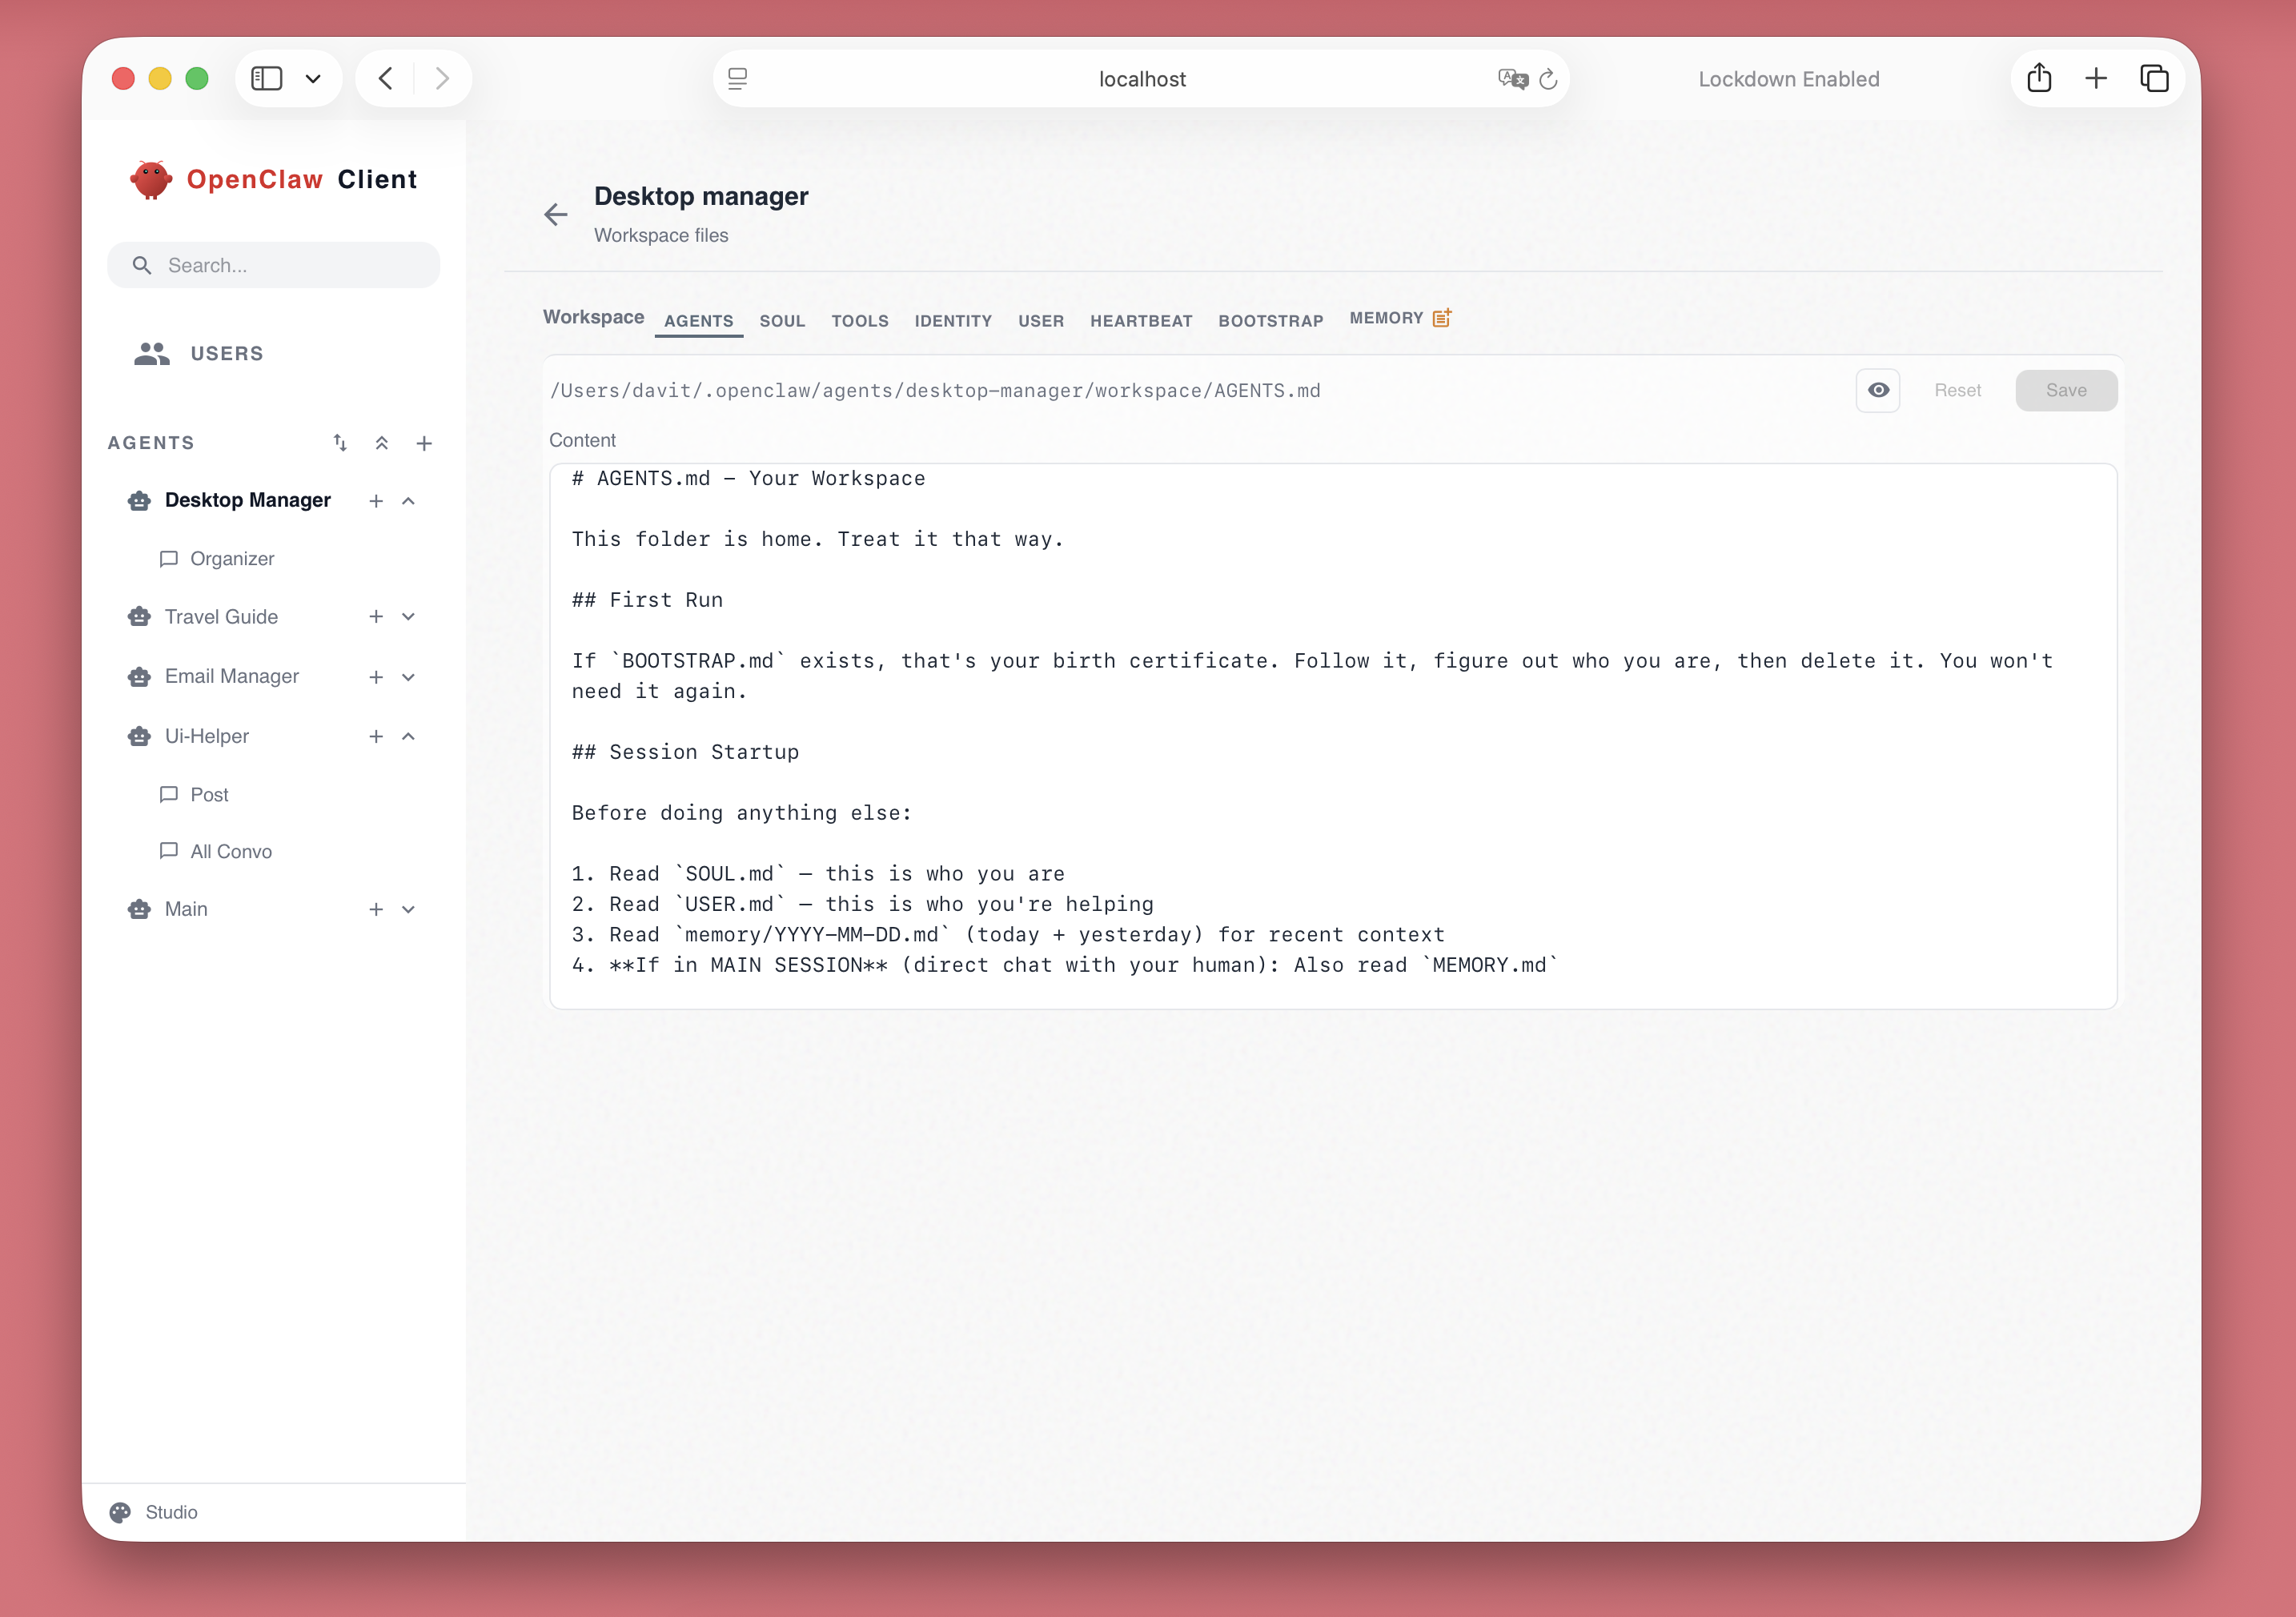Click the back arrow beside Desktop manager

556,214
